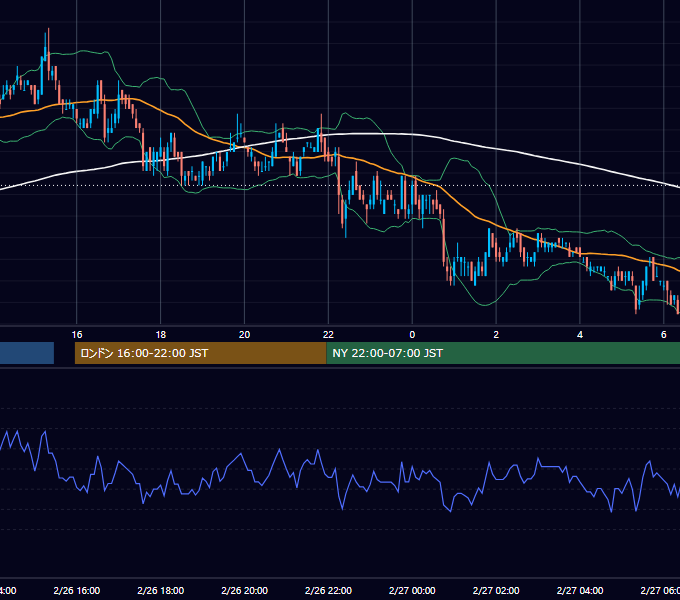This screenshot has height=600, width=680.
Task: Click the ロンドン 16:00-22:00 JST session bar
Action: [x=200, y=353]
